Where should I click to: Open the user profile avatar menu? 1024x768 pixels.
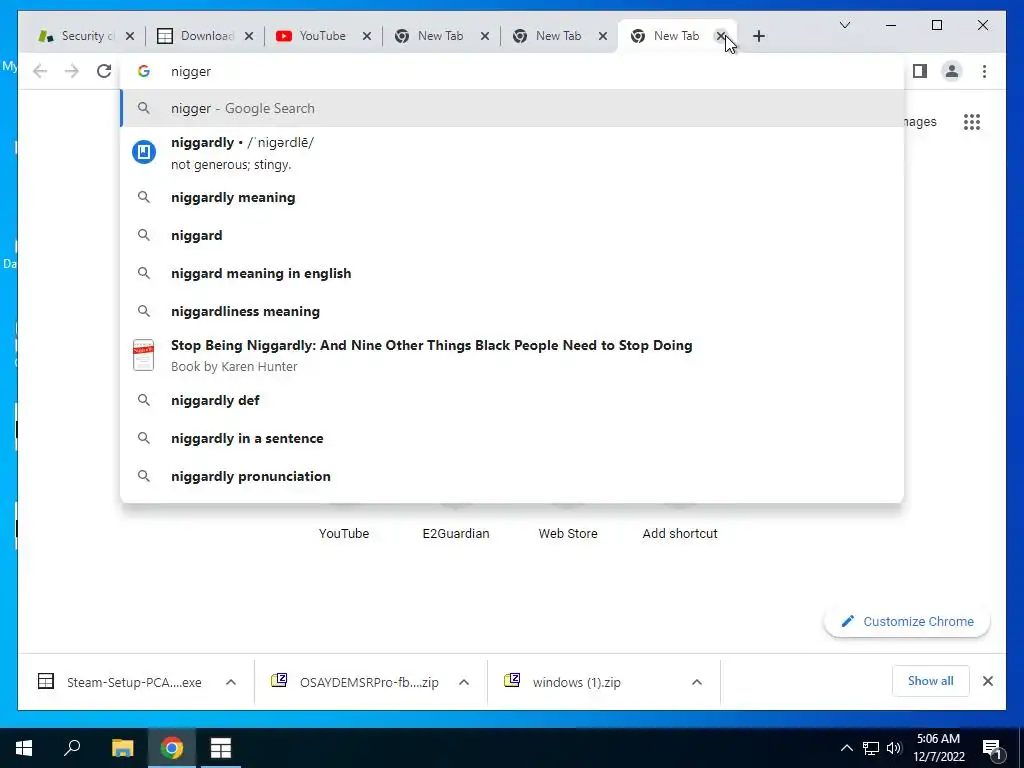[x=952, y=71]
